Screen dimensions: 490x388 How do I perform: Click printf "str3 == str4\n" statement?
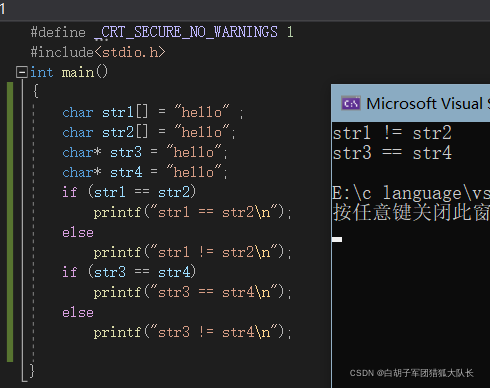point(193,292)
